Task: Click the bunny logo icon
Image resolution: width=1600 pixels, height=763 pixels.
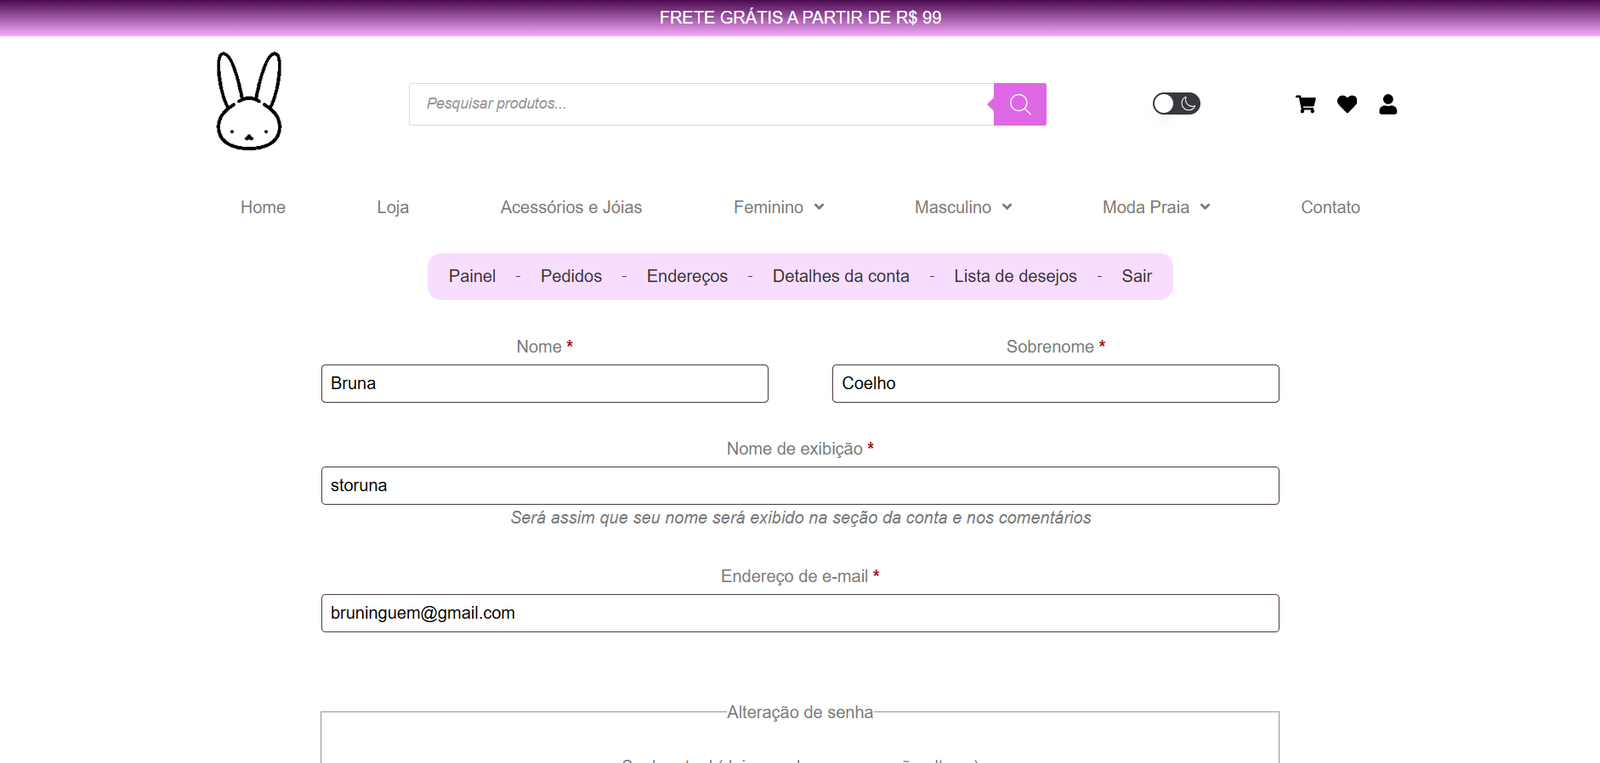Action: click(249, 101)
